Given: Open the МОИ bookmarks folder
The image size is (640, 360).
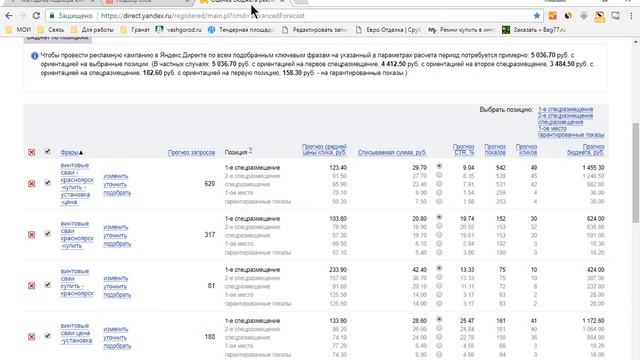Looking at the screenshot, I should (18, 30).
